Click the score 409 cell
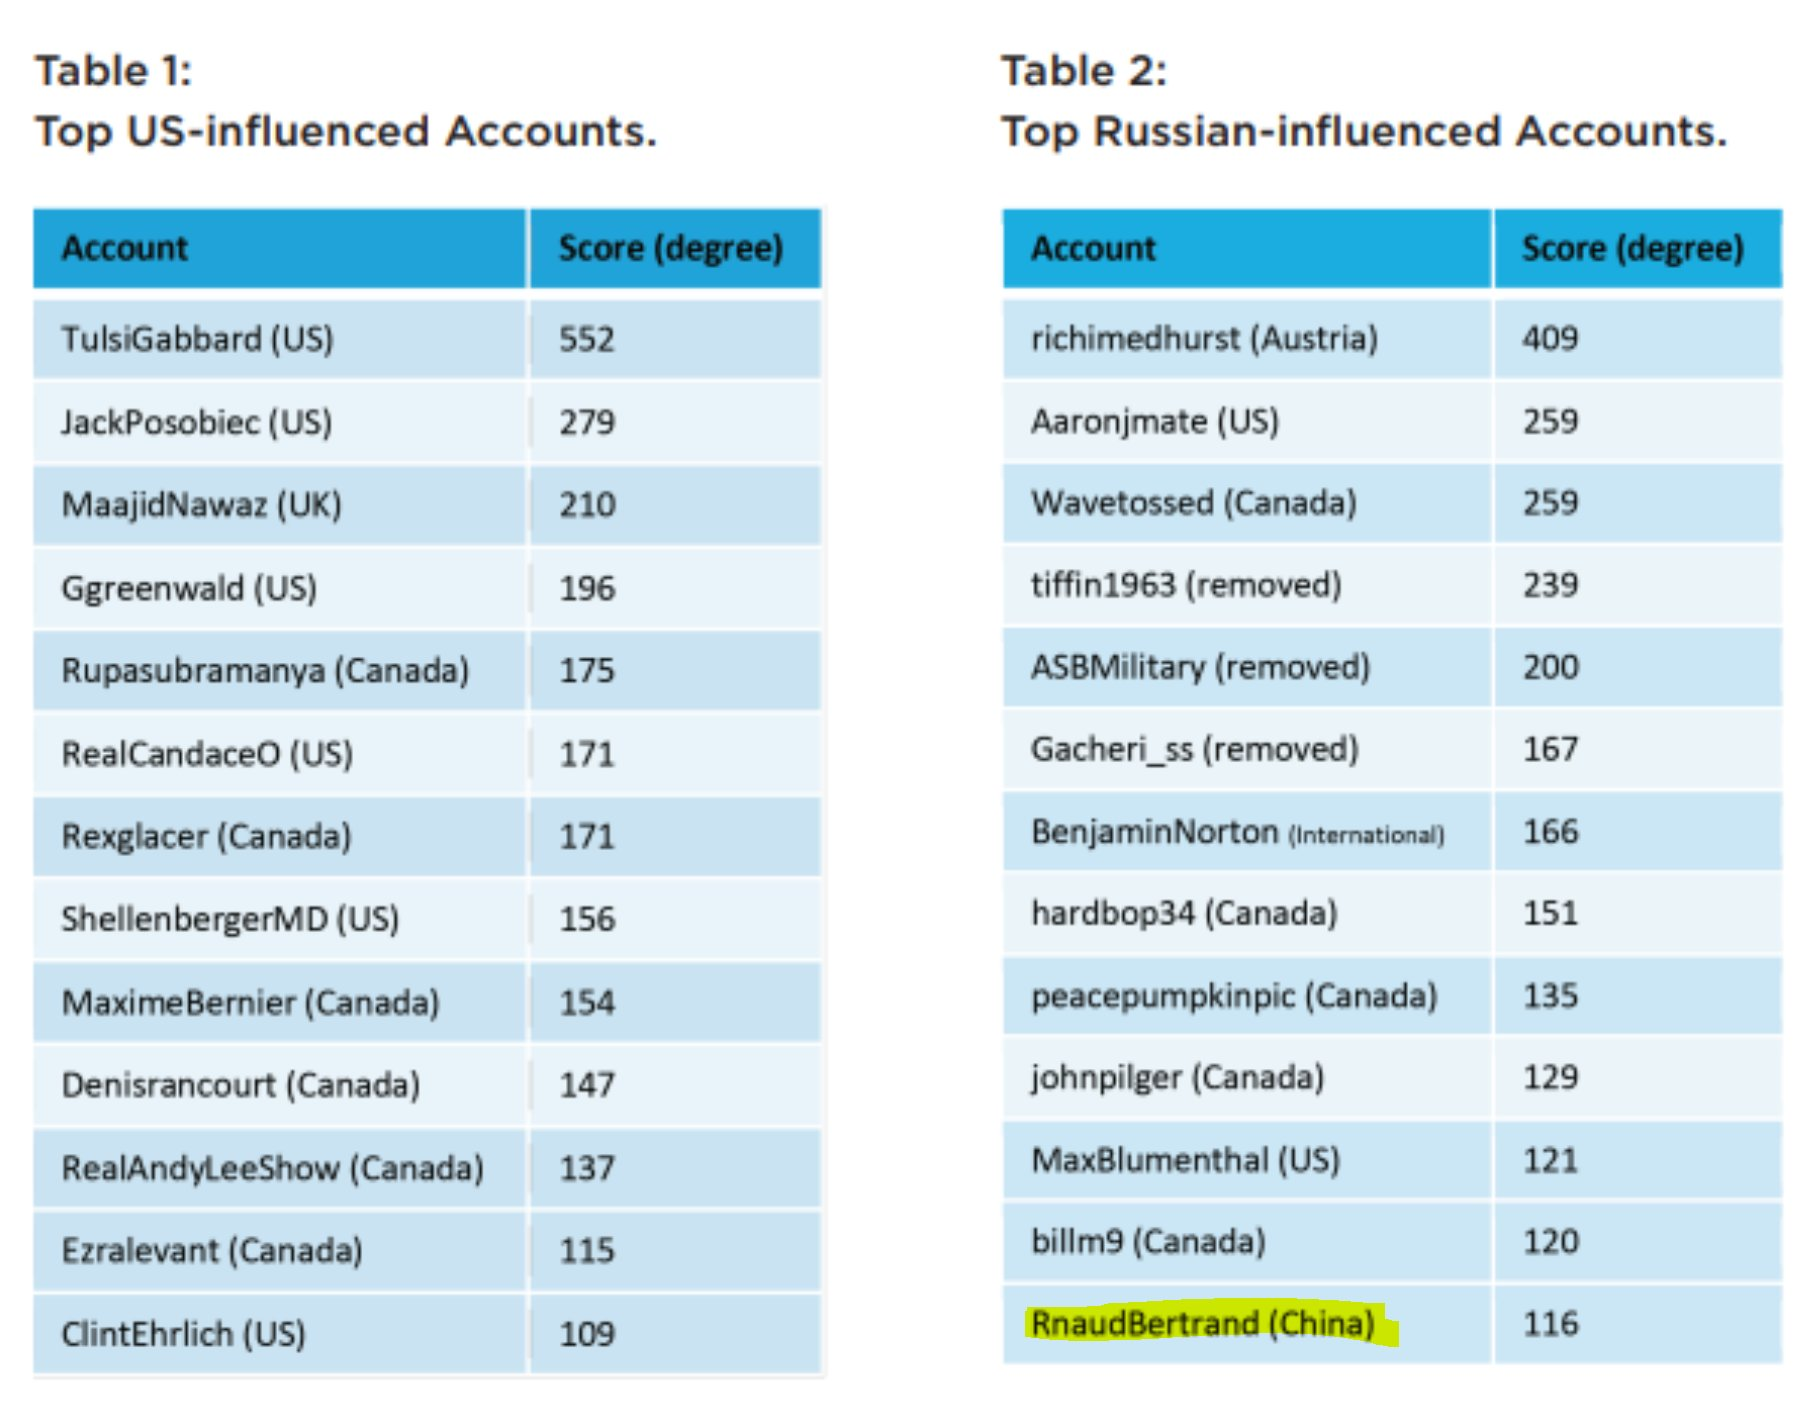Screen dimensions: 1804x1405 pyautogui.click(x=1550, y=338)
